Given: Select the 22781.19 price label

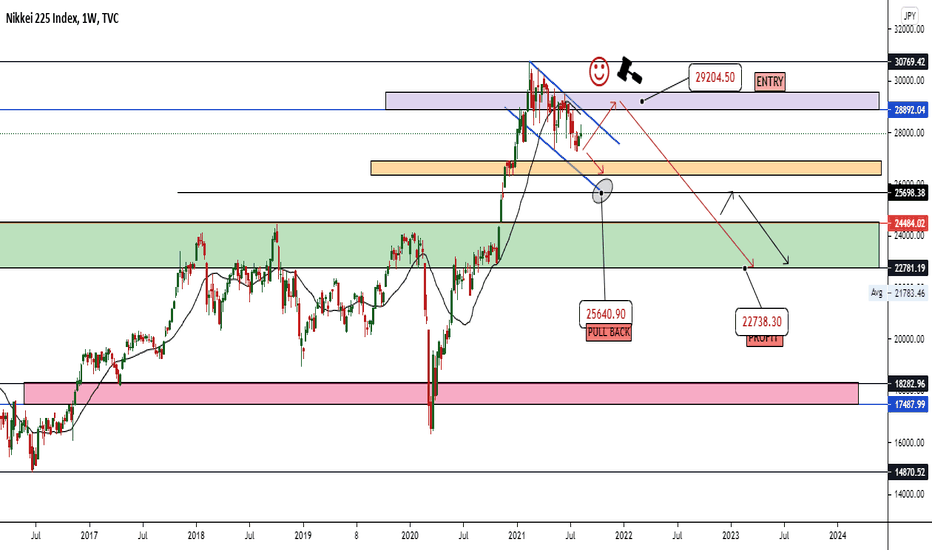Looking at the screenshot, I should (909, 268).
